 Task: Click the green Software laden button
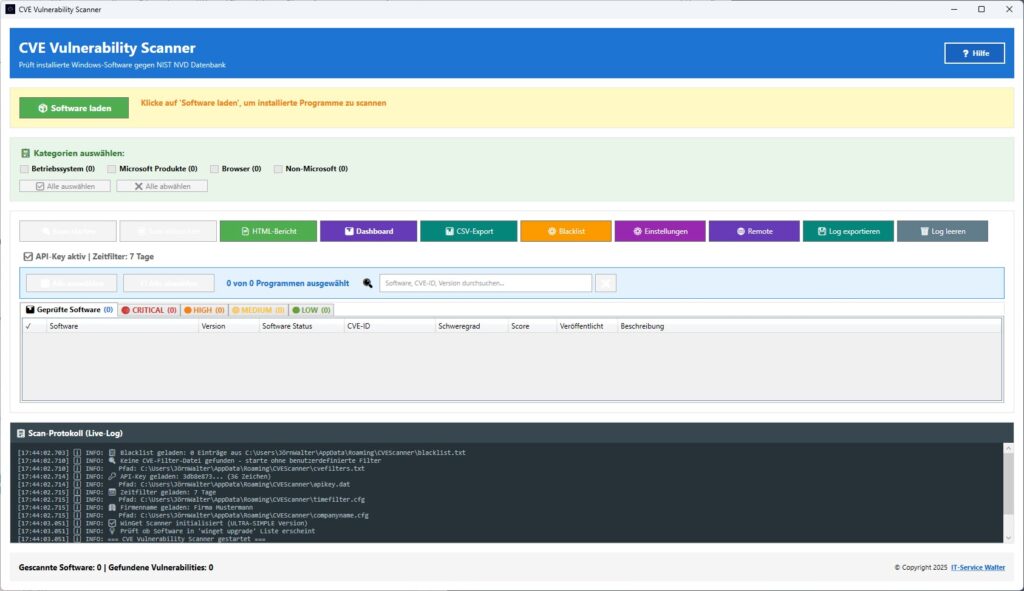coord(74,106)
